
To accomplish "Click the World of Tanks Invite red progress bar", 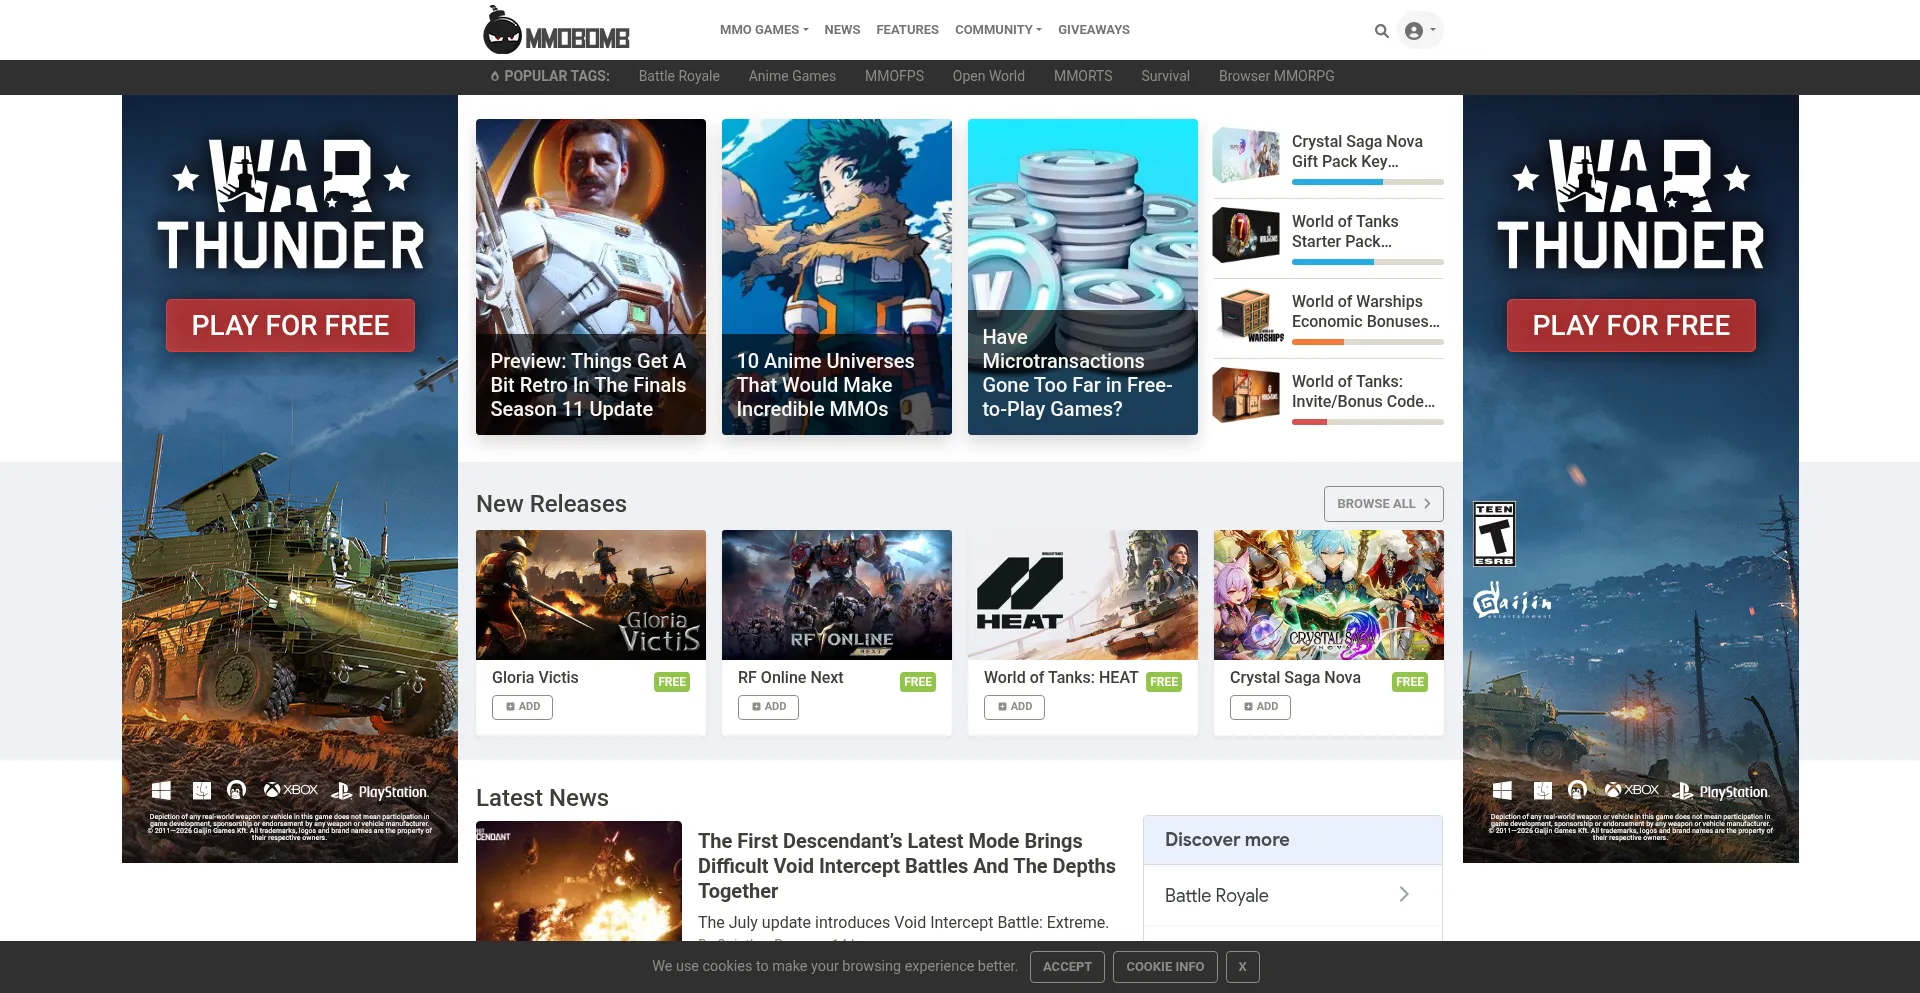I will [1368, 422].
